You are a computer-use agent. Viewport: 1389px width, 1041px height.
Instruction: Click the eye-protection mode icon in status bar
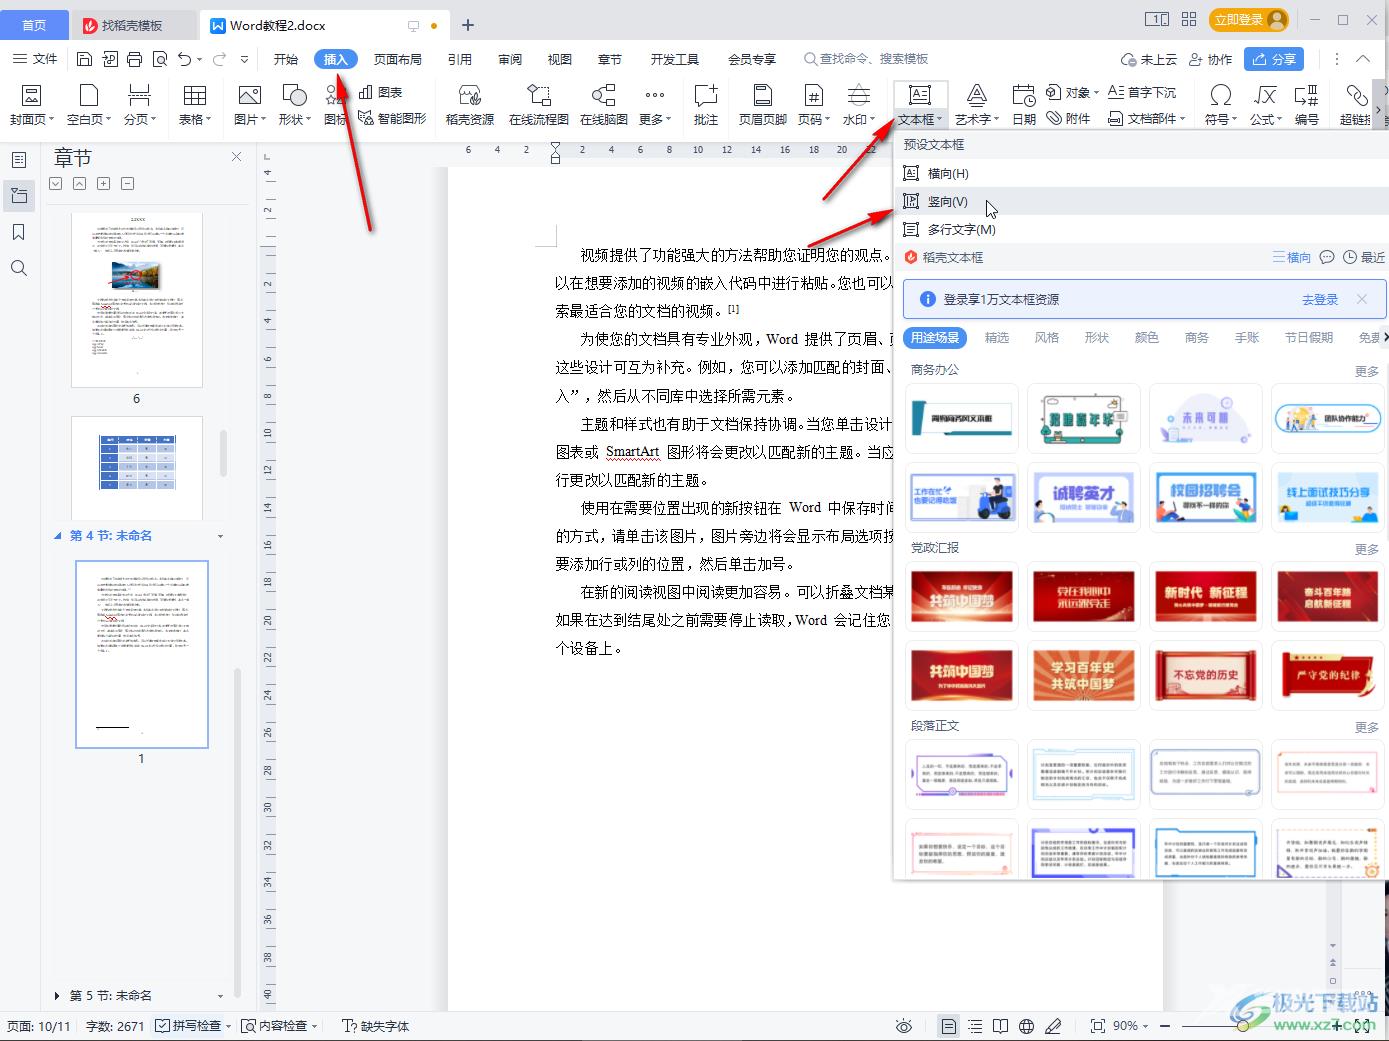tap(904, 1026)
